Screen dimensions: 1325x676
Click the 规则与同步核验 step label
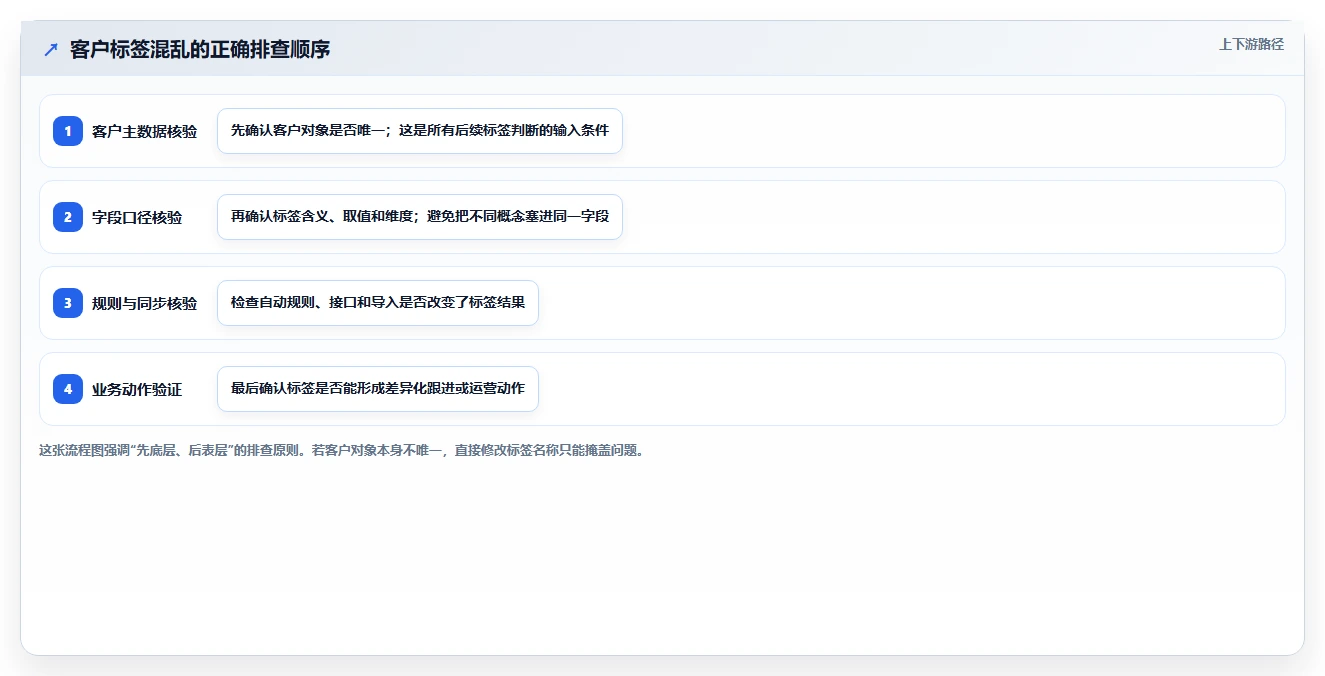[x=144, y=303]
